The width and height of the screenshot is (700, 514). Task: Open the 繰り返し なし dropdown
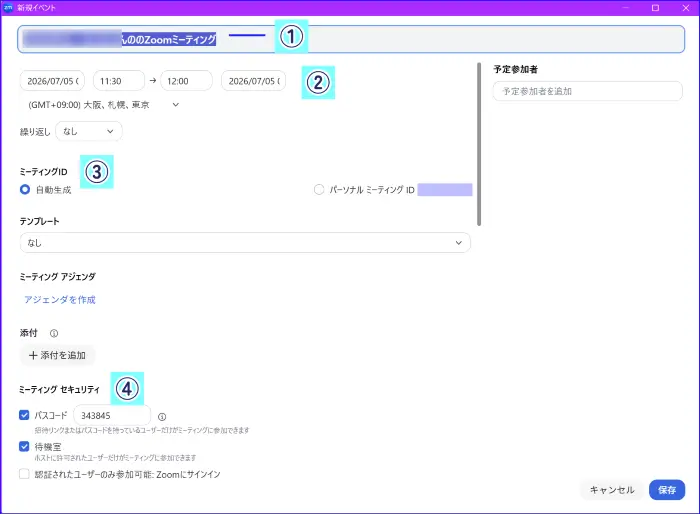coord(88,131)
